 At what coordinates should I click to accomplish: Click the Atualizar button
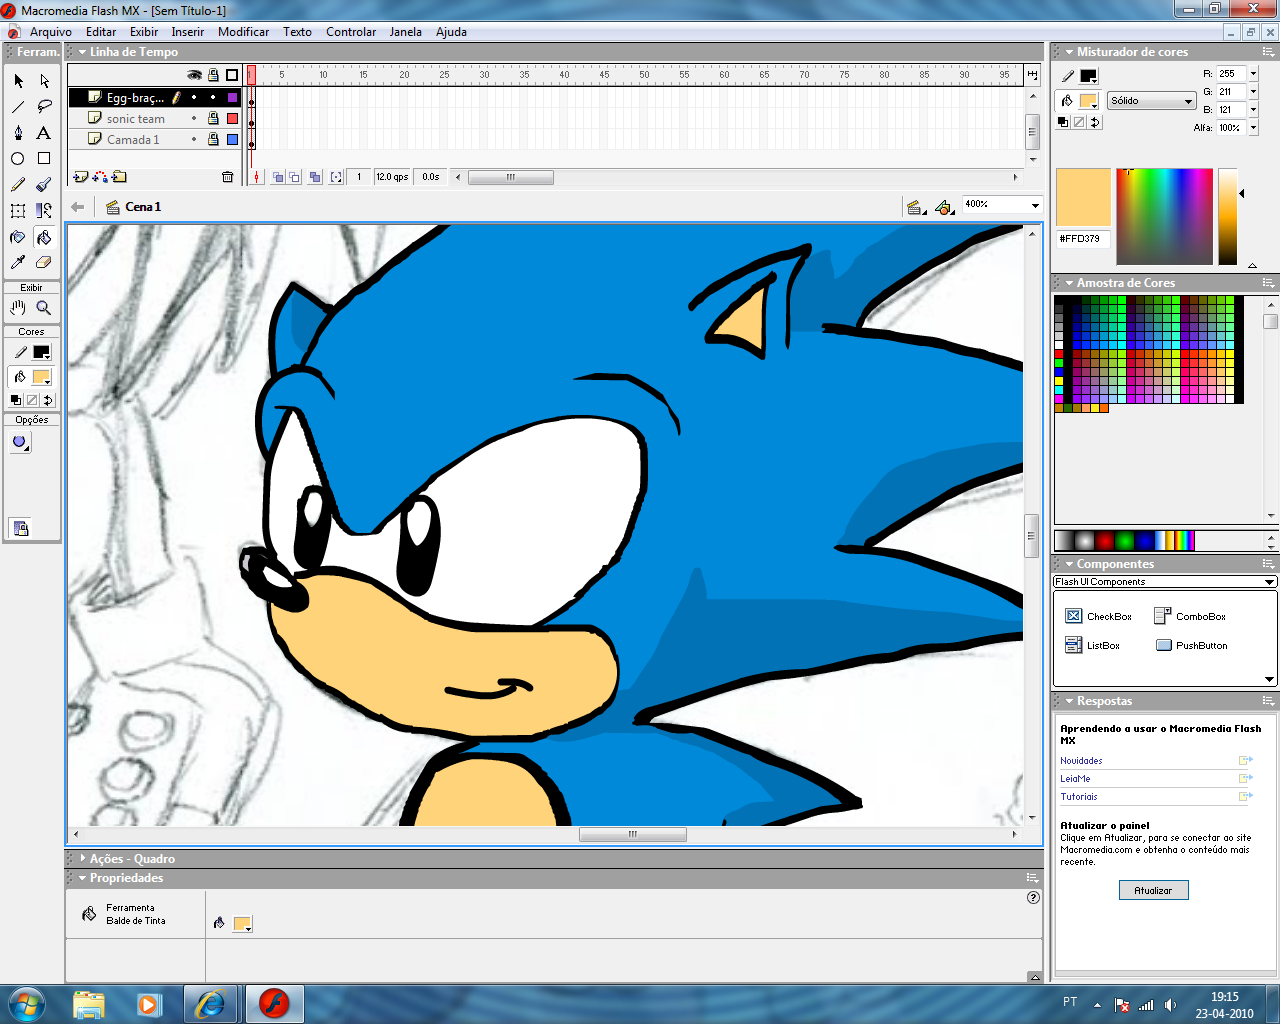click(1153, 890)
